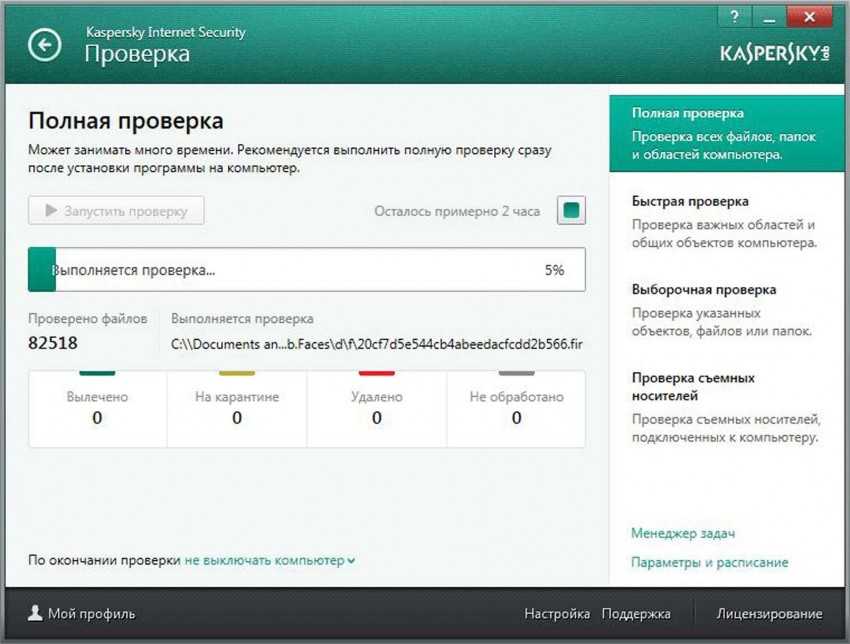Open Лицензирование in the bottom bar
This screenshot has height=644, width=850.
pyautogui.click(x=769, y=614)
